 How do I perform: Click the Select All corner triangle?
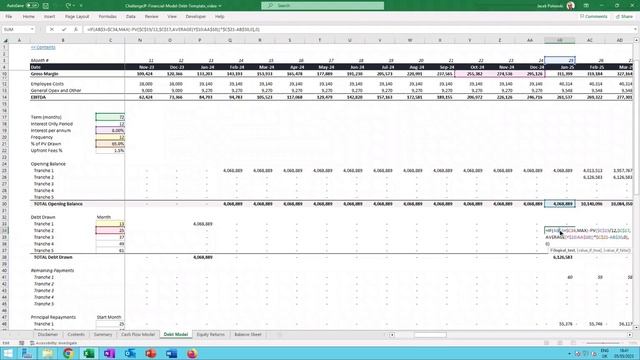5,40
